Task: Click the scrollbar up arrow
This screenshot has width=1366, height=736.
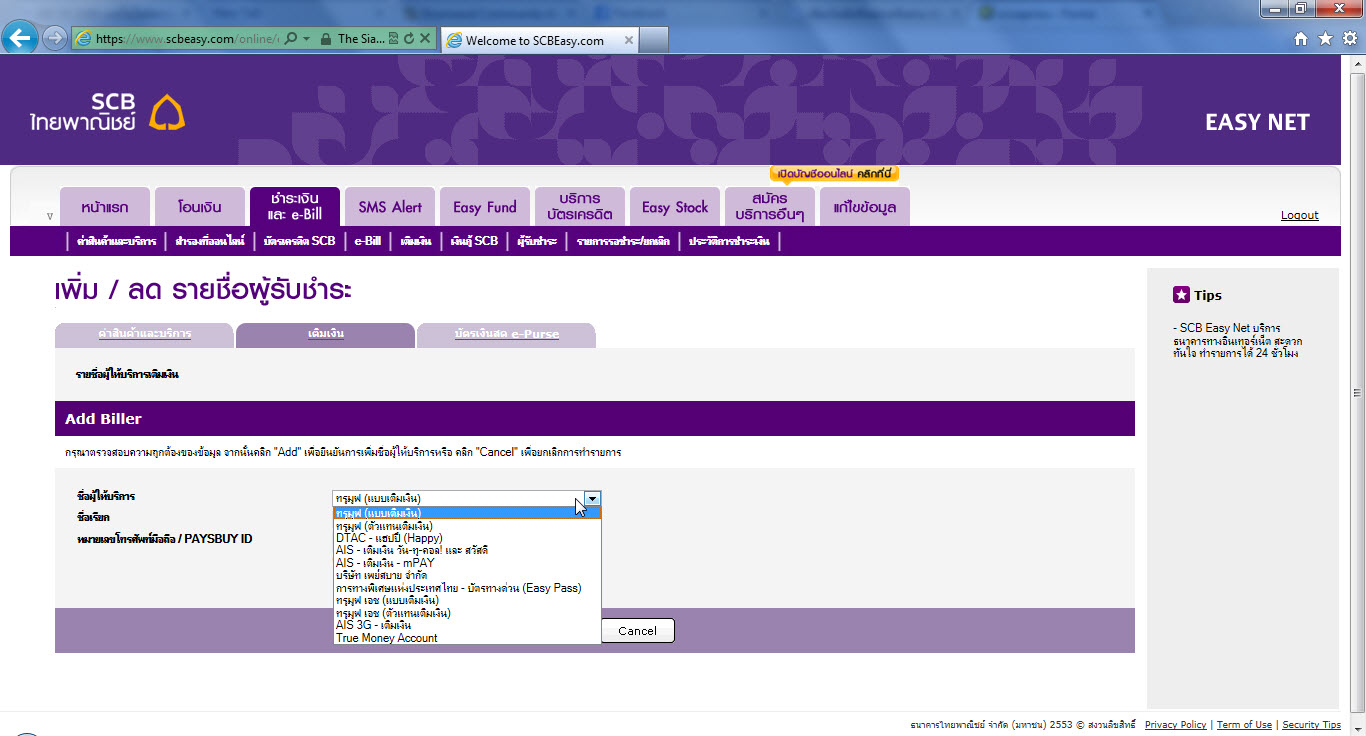Action: [x=1357, y=64]
